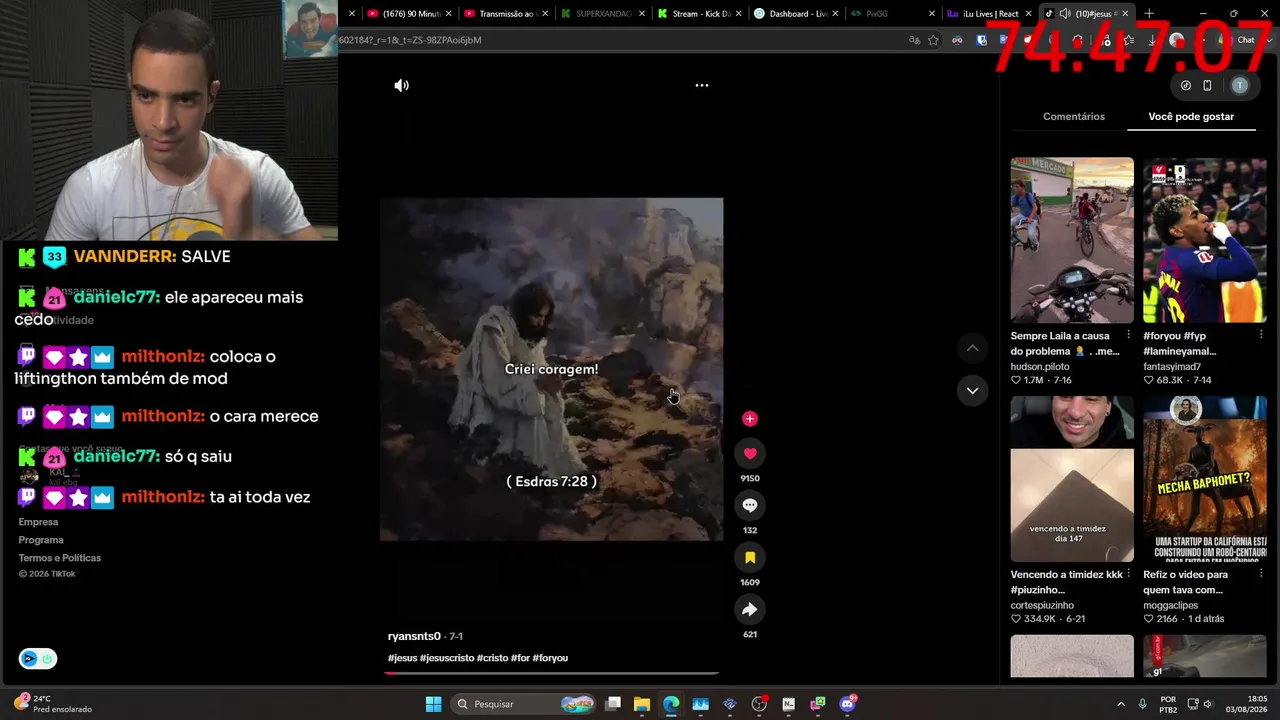Viewport: 1280px width, 720px height.
Task: Toggle the pill switch at the sidebar bottom
Action: (38, 659)
